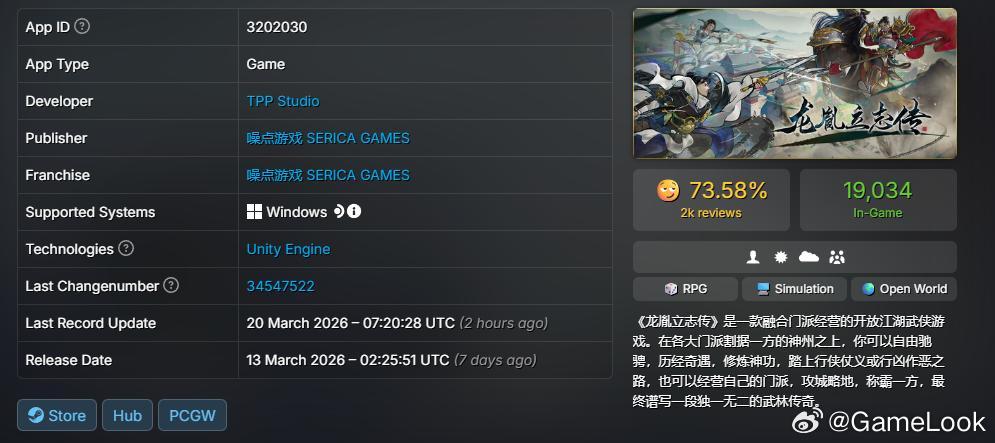The image size is (995, 443).
Task: Open the Store button with Steam logo
Action: click(x=57, y=415)
